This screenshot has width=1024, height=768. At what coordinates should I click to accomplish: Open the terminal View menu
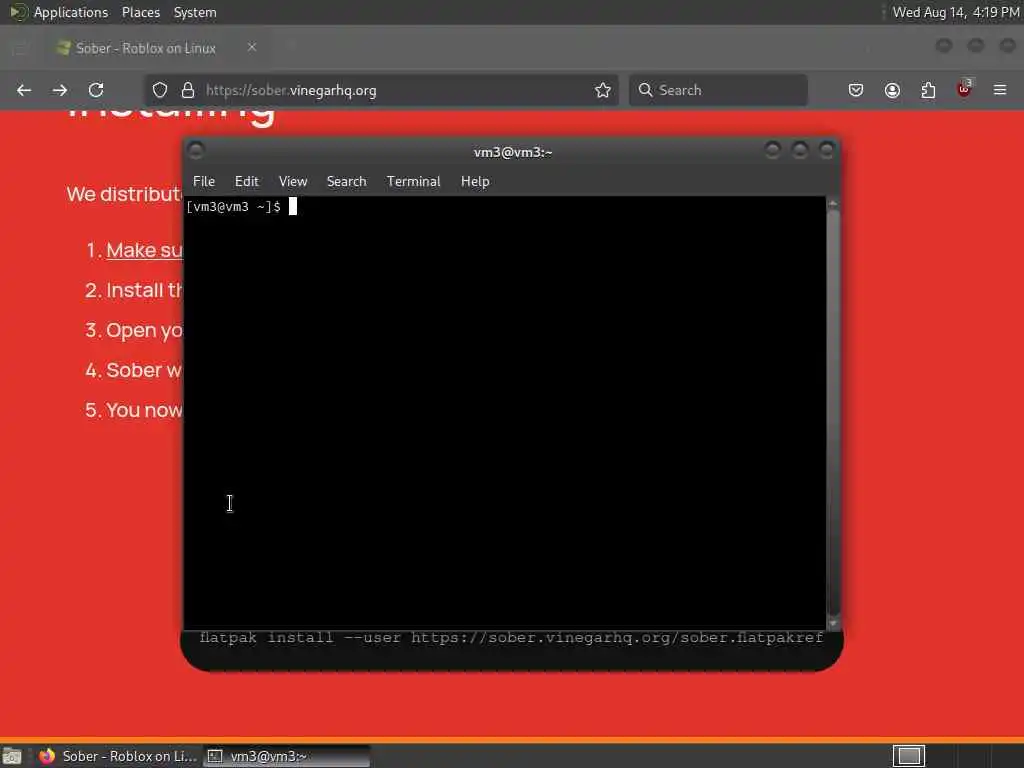pyautogui.click(x=293, y=182)
